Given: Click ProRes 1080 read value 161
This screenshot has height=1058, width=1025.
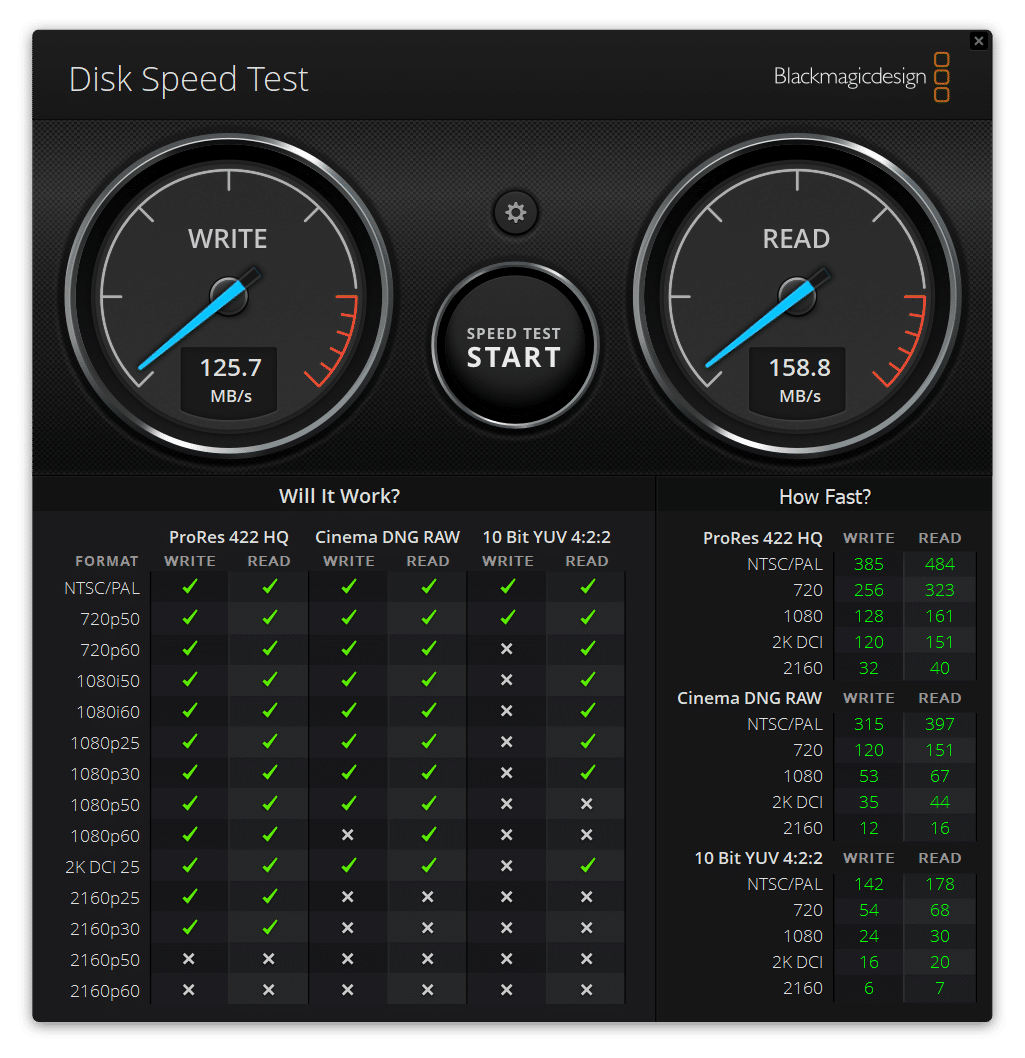Looking at the screenshot, I should pos(939,616).
